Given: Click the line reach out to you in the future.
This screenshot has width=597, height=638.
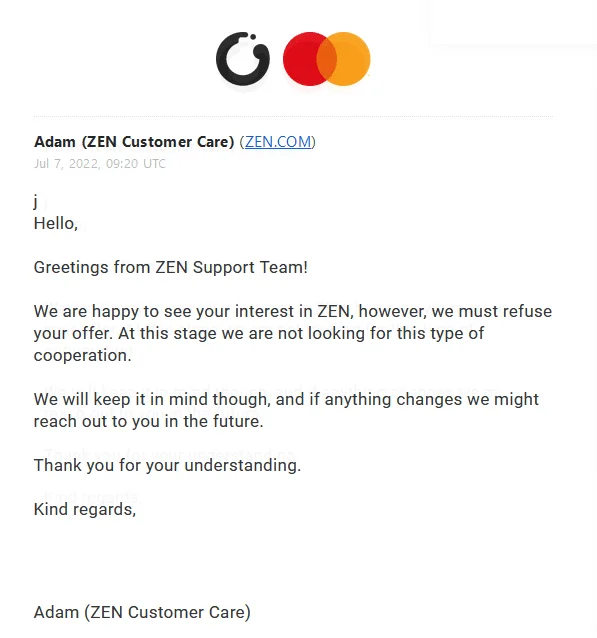Looking at the screenshot, I should pos(149,421).
